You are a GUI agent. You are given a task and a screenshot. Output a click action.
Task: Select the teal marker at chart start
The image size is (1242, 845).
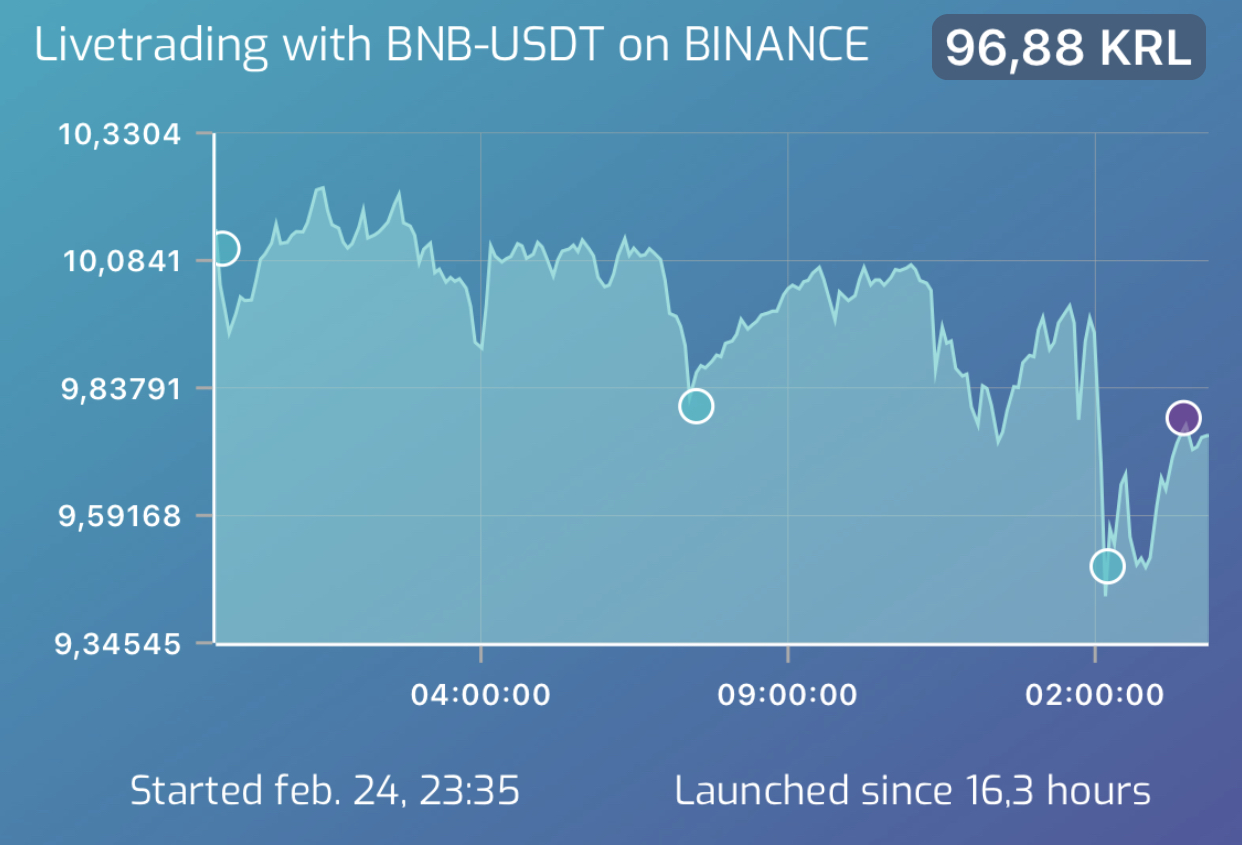pyautogui.click(x=222, y=248)
